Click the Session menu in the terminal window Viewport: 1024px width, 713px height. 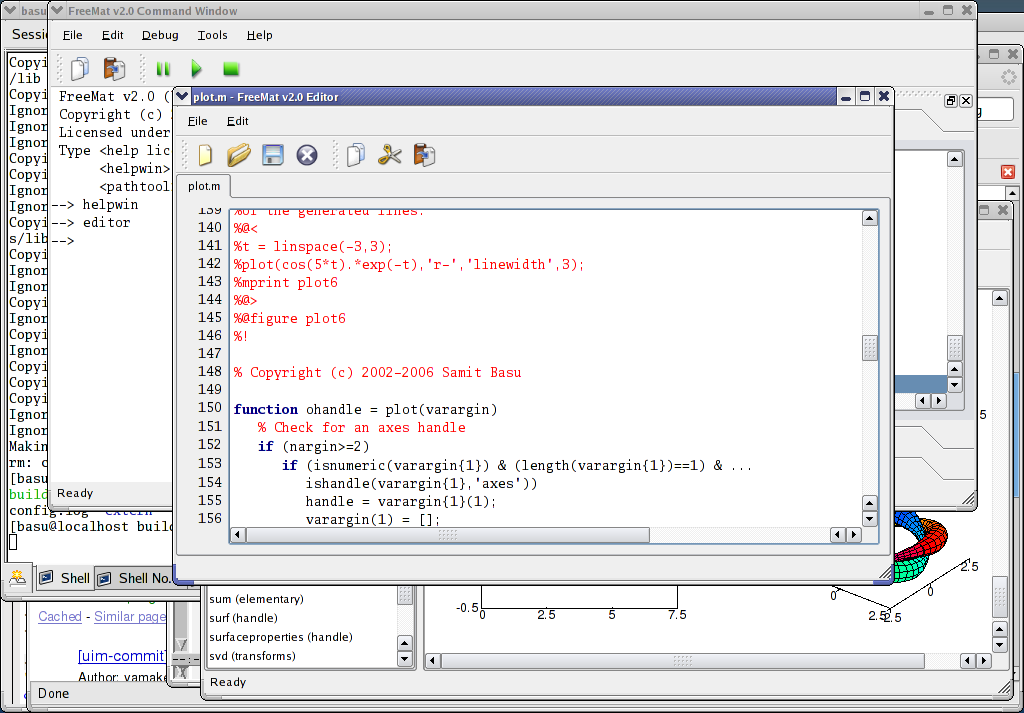click(x=29, y=34)
